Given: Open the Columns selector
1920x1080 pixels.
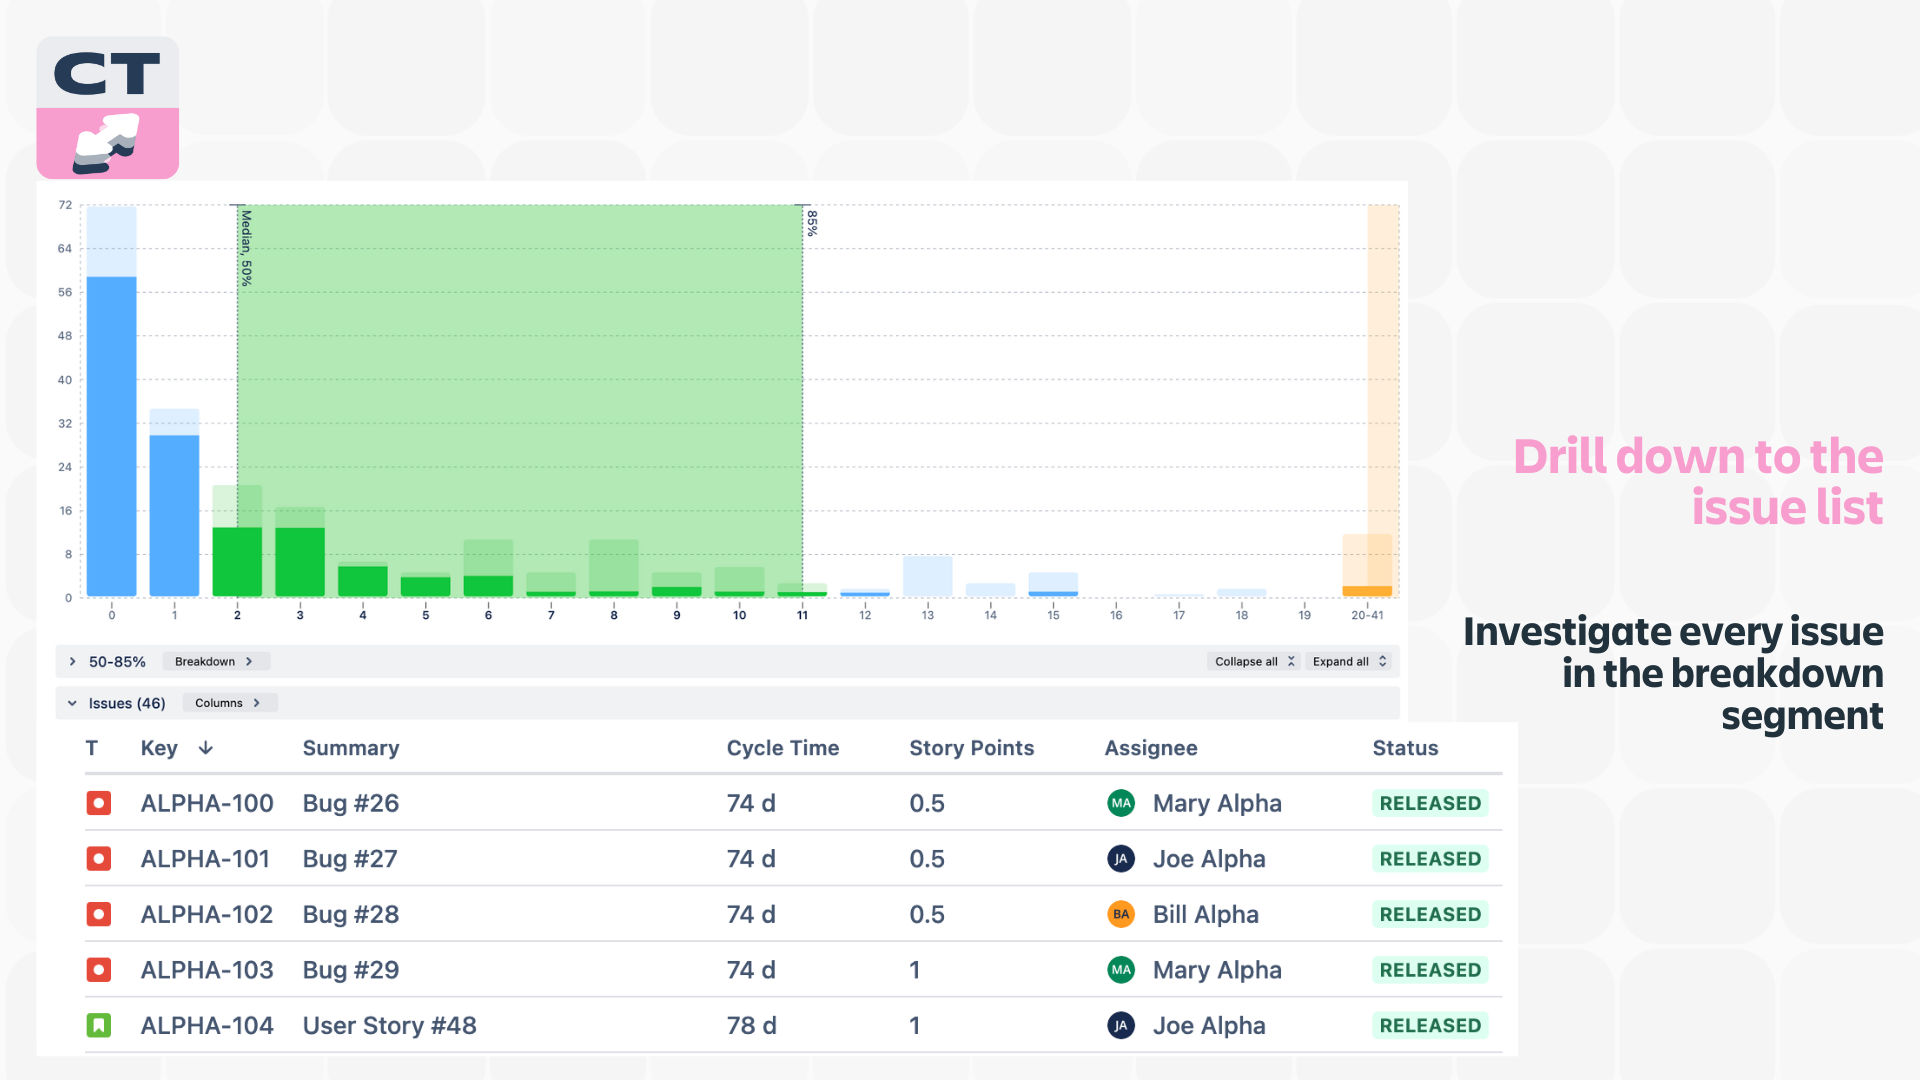Looking at the screenshot, I should [229, 703].
